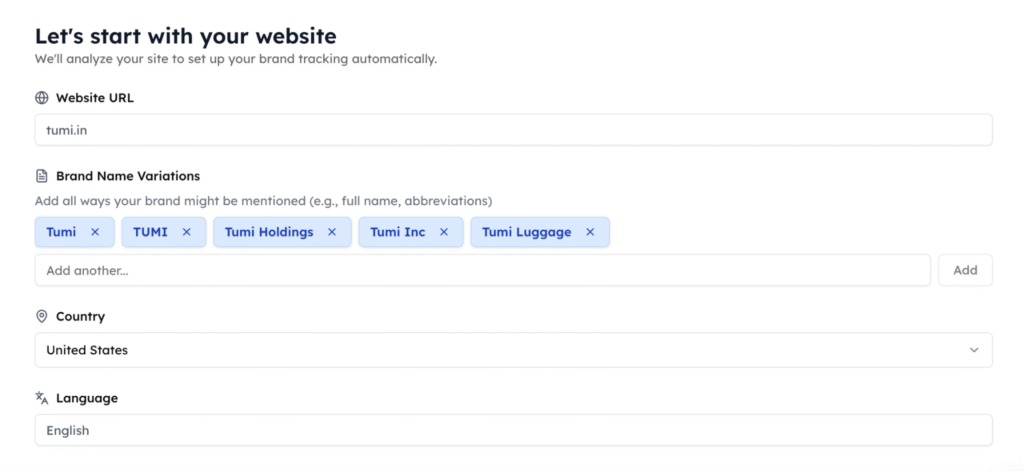Remove the "Tumi Holdings" tag
1024x472 pixels.
(332, 232)
